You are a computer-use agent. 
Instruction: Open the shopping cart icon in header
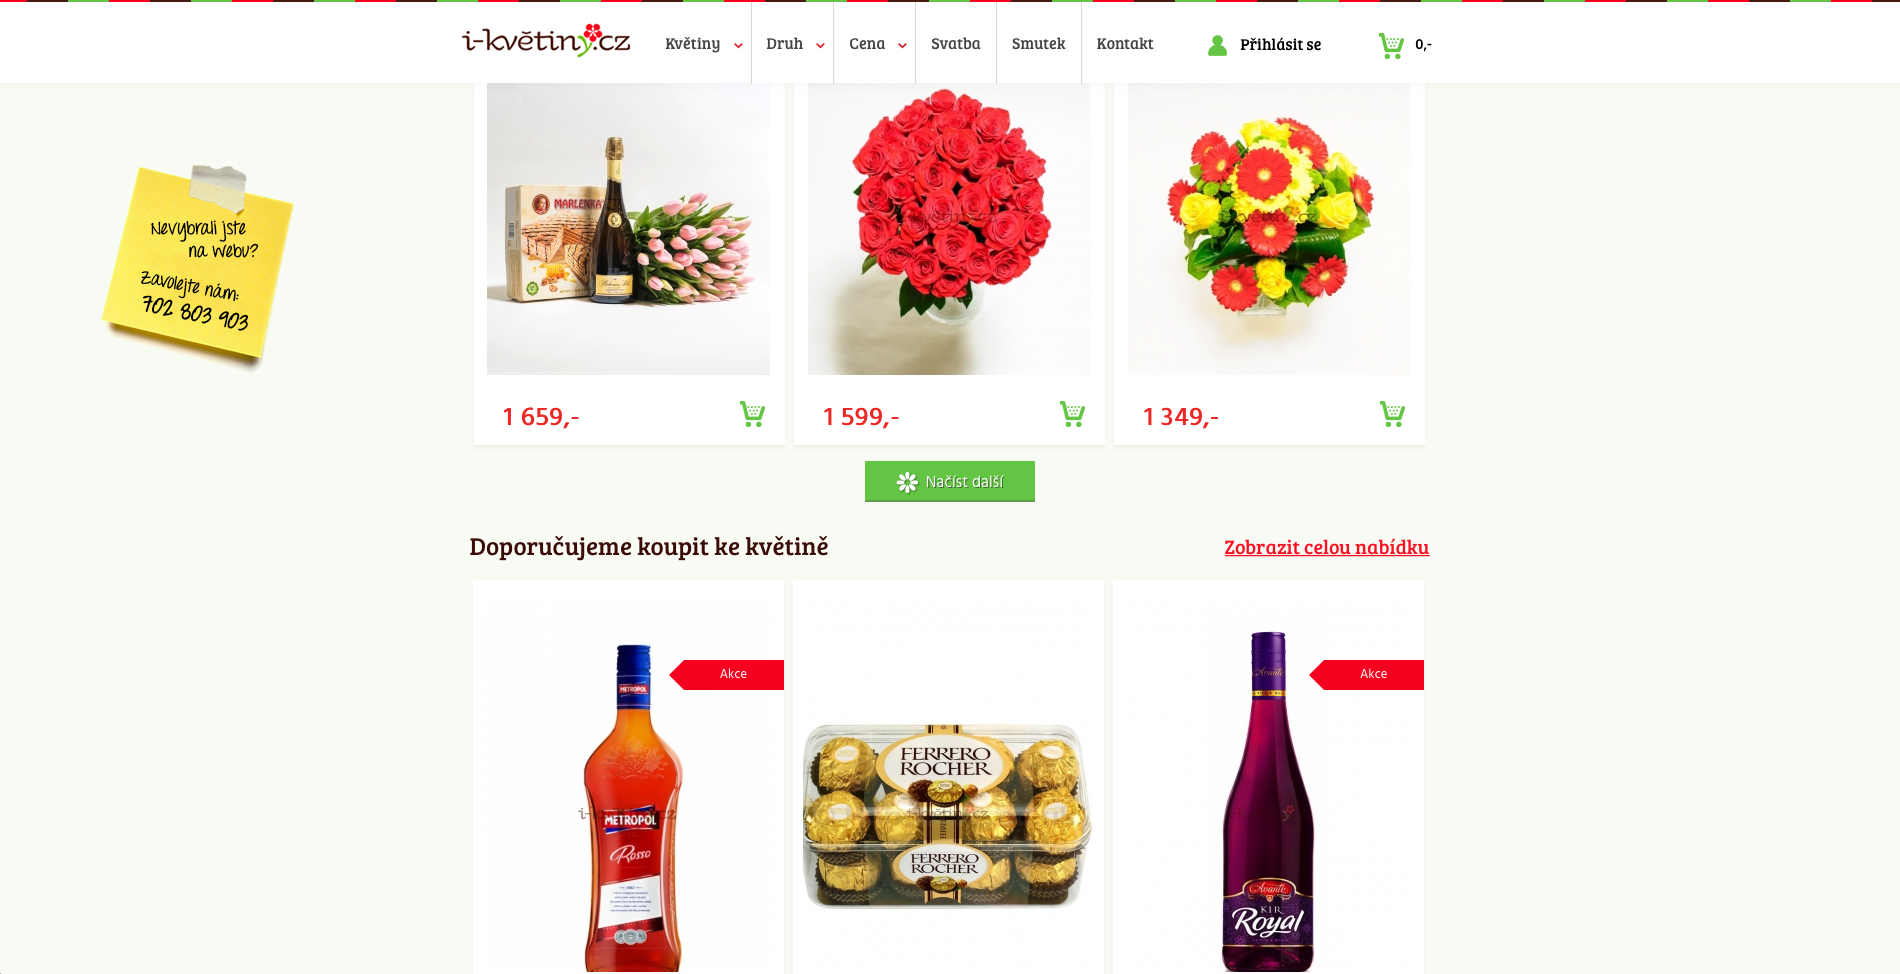1391,45
